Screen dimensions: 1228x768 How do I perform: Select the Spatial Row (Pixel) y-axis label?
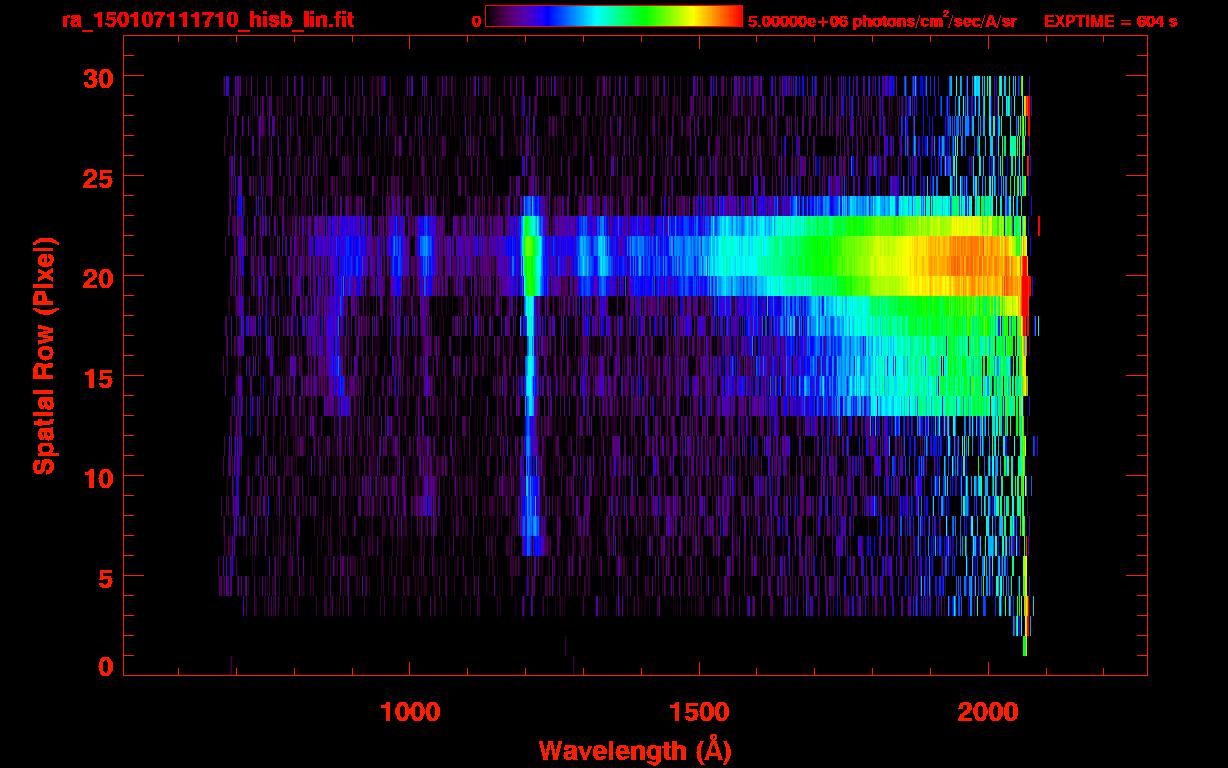tap(44, 355)
